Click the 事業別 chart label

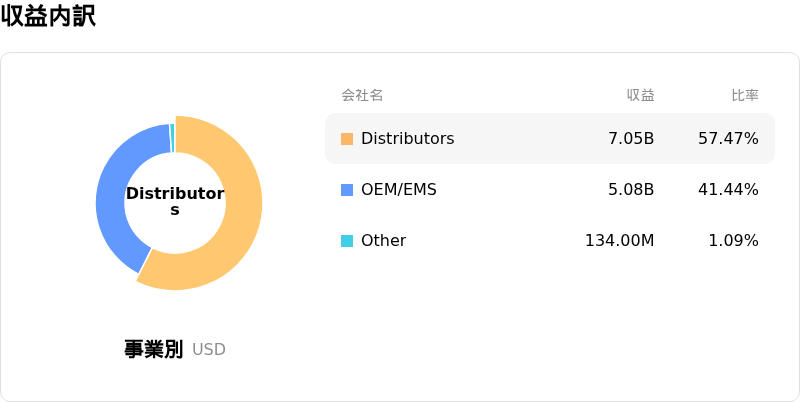point(154,349)
